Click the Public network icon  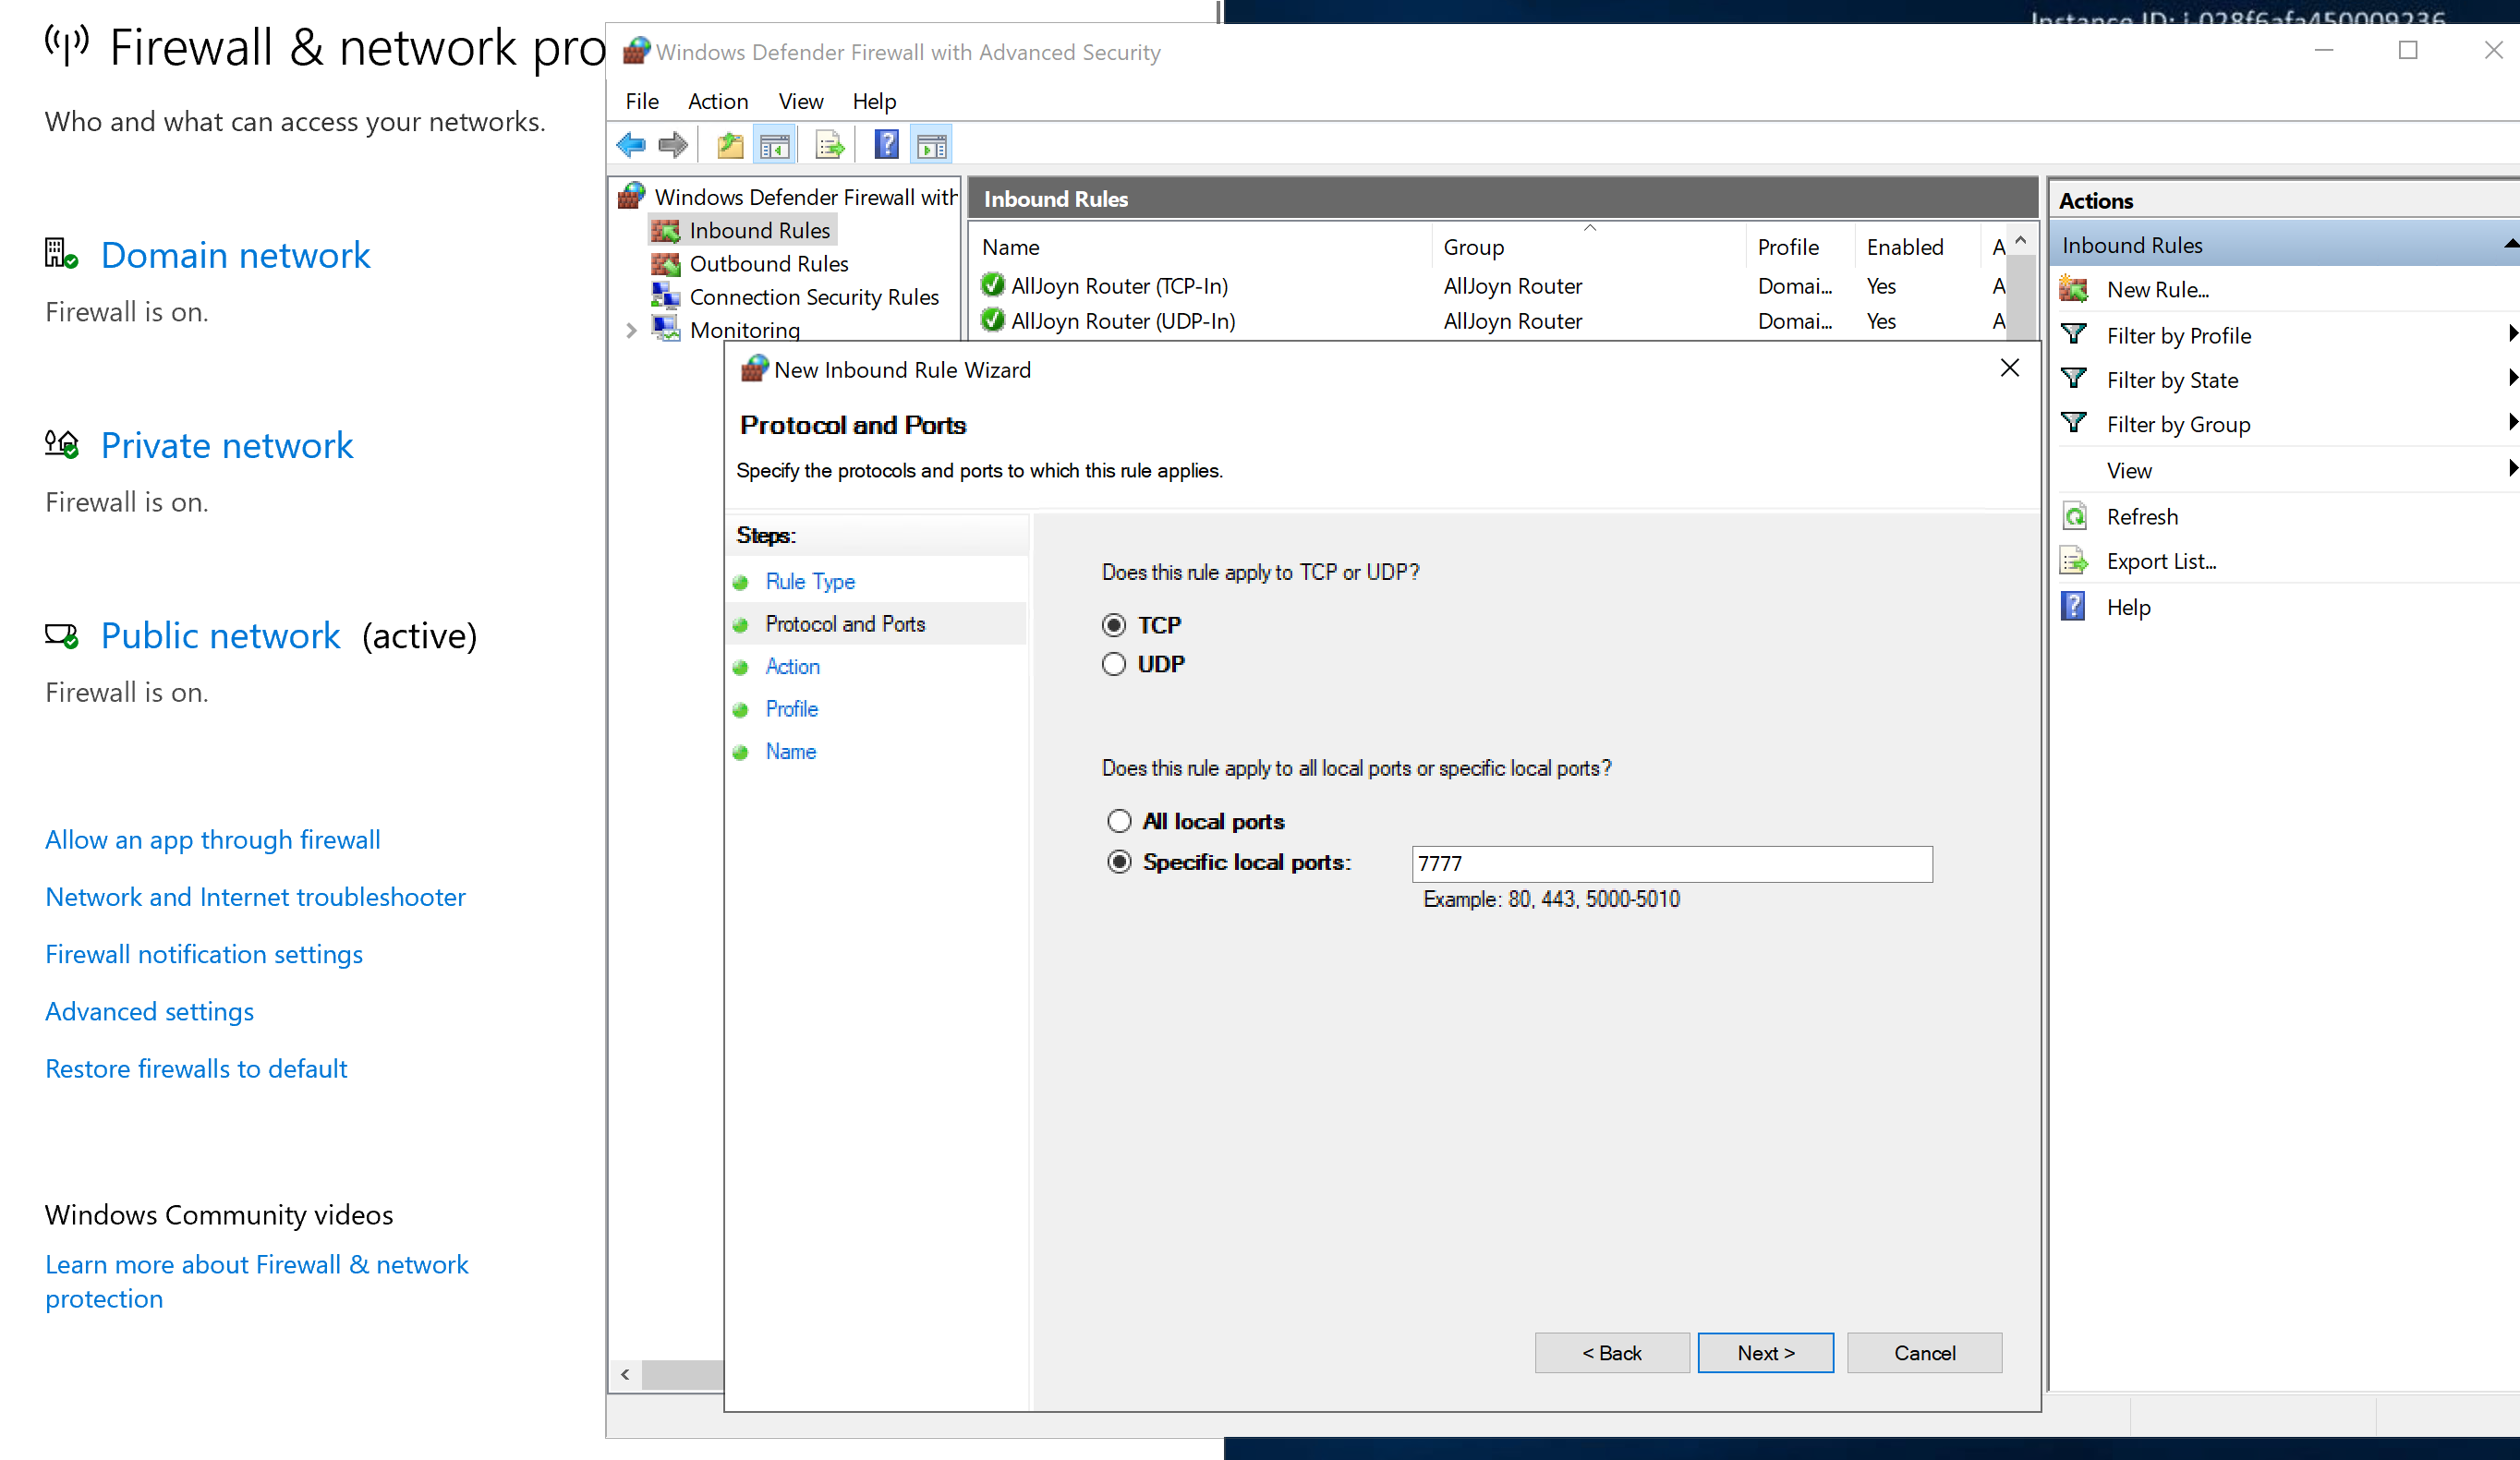61,635
